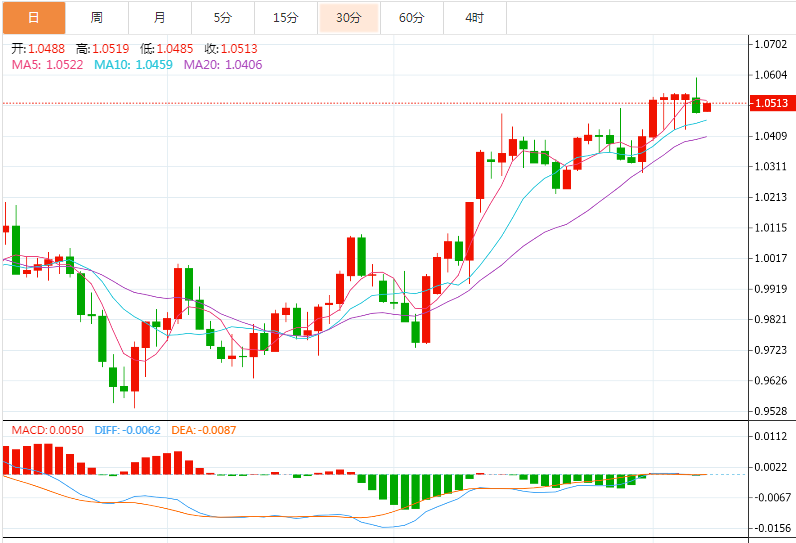Click the MACD:0.0050 value label
Image resolution: width=796 pixels, height=543 pixels.
coord(48,430)
